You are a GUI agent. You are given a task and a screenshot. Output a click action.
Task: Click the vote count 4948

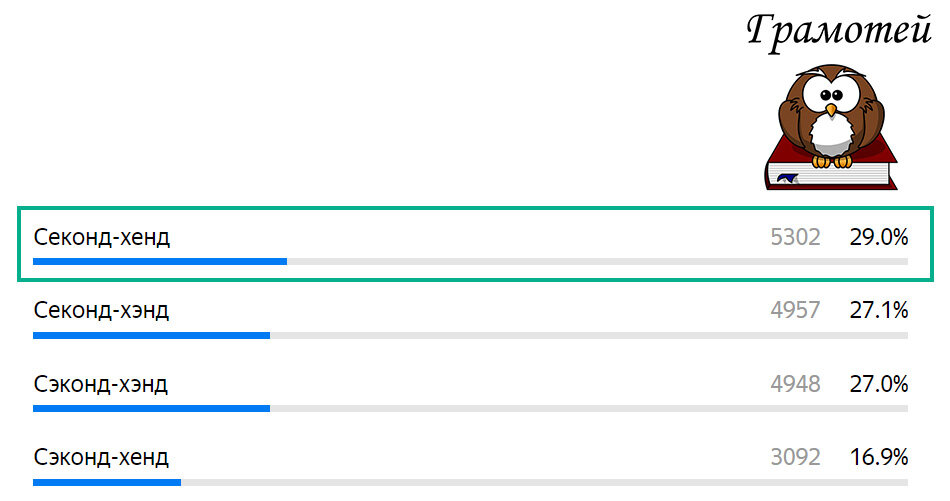point(796,384)
